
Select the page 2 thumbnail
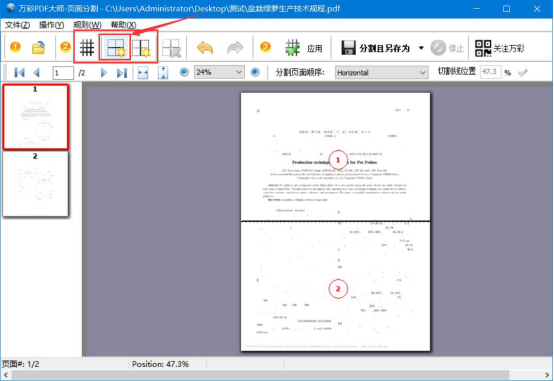[x=36, y=184]
